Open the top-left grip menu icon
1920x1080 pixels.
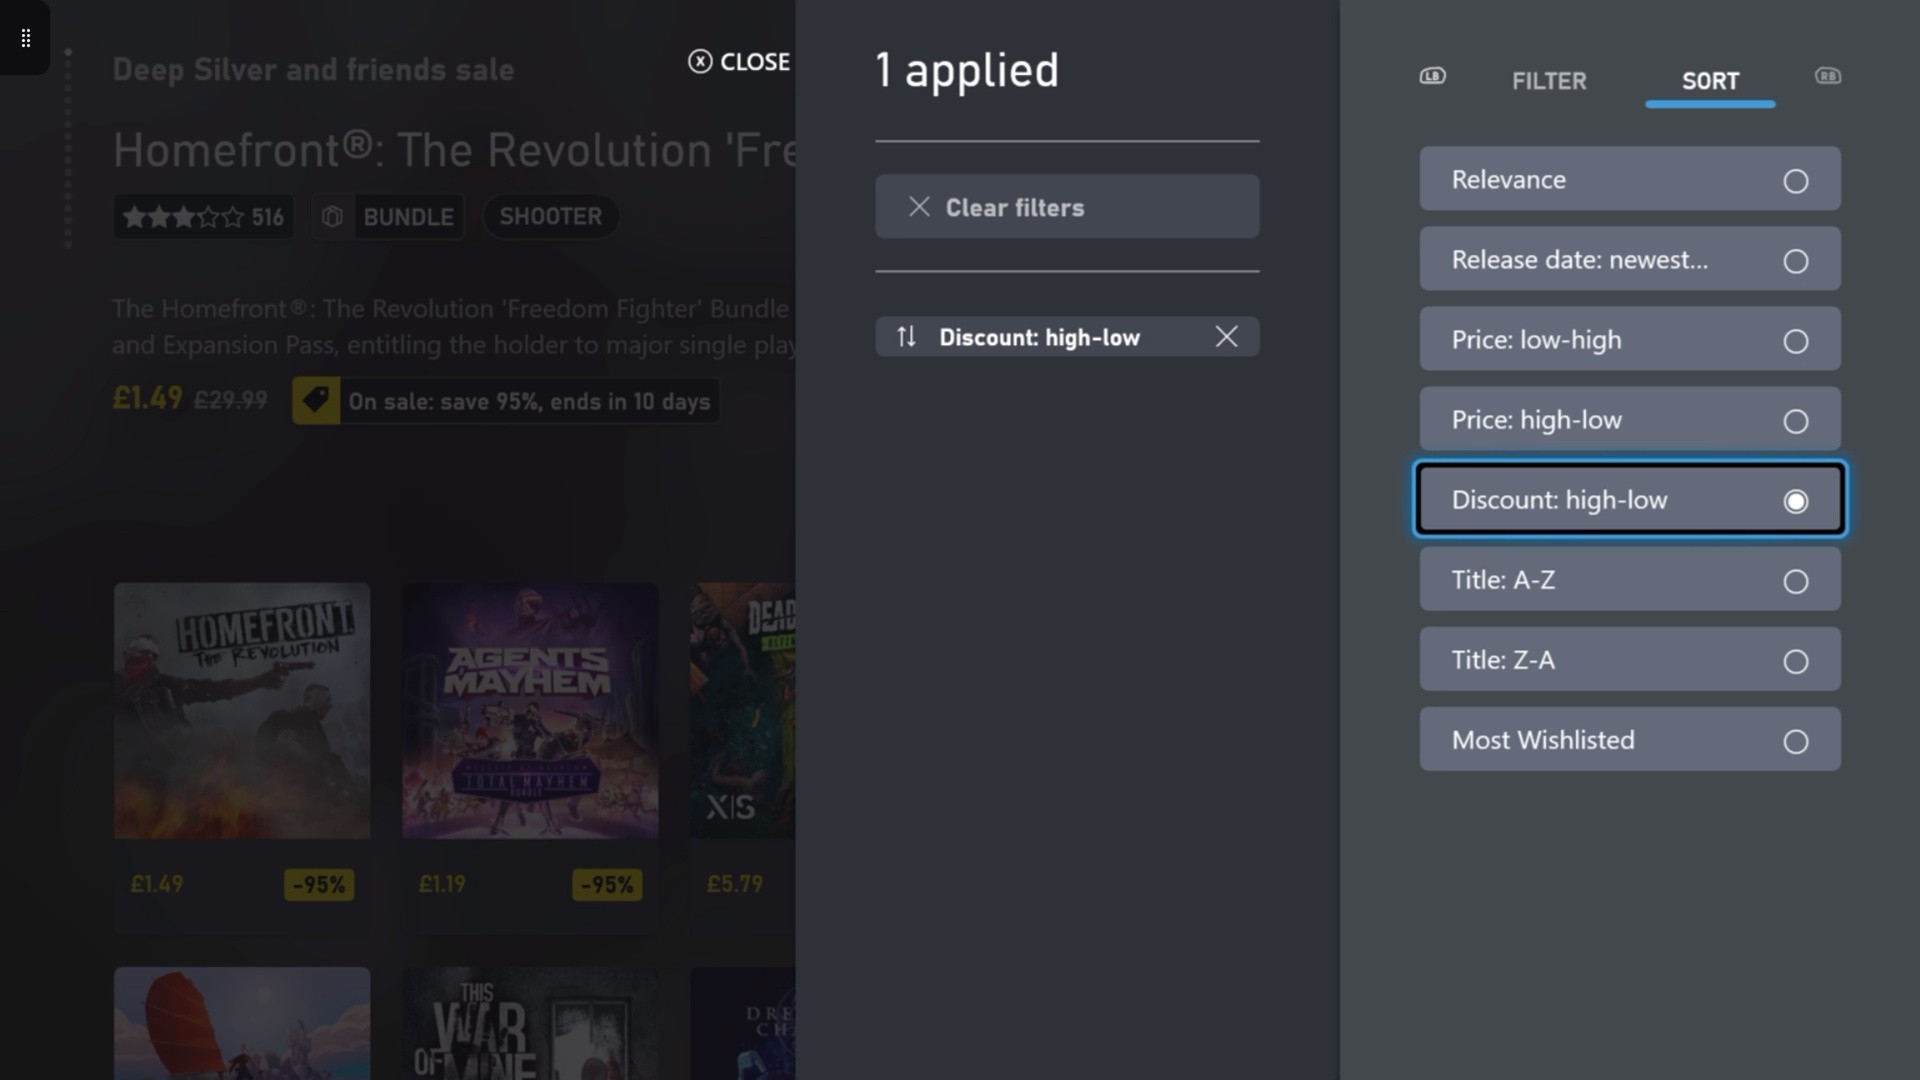(x=26, y=38)
